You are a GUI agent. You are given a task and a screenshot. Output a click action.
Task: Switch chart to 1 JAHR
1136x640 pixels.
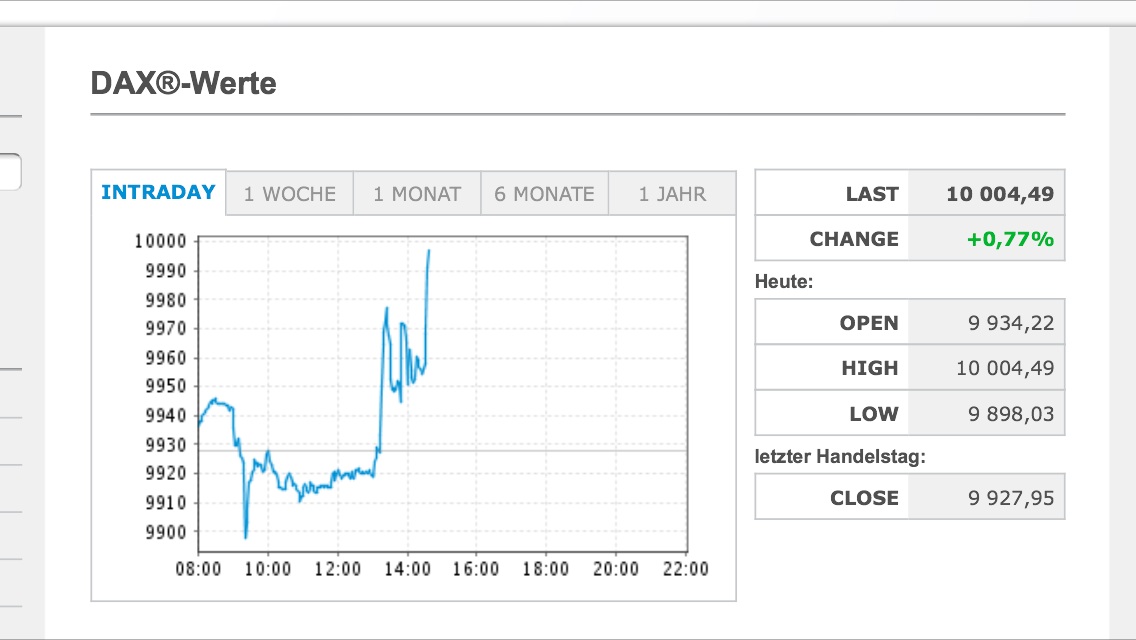coord(672,194)
